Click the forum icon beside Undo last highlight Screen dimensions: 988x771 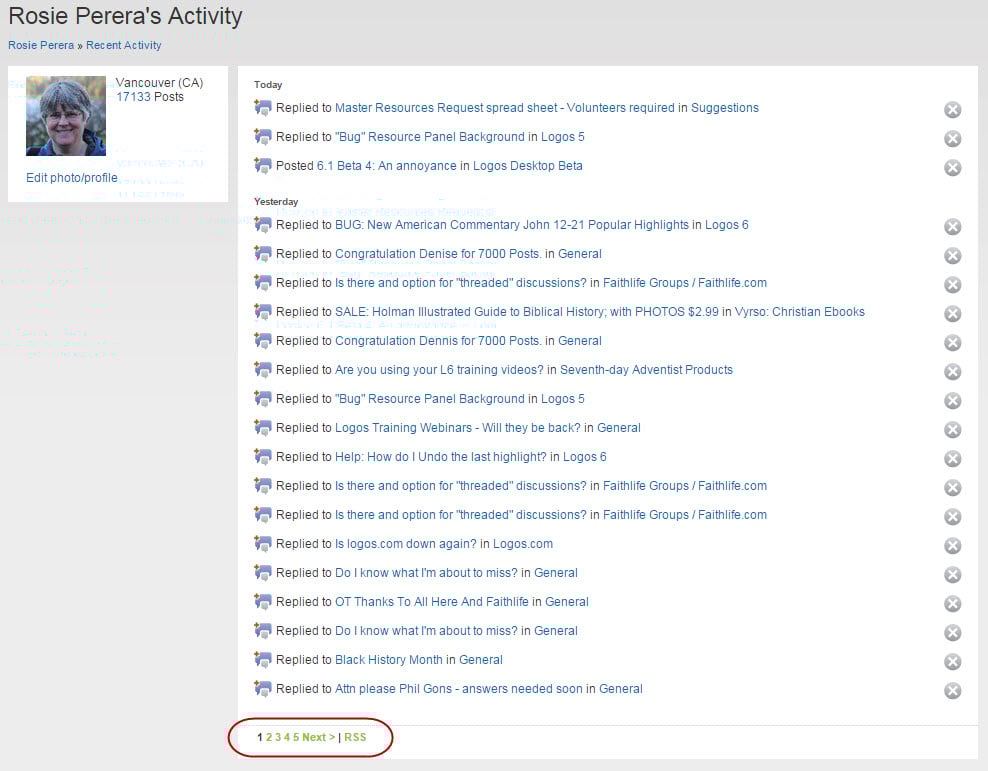click(263, 457)
